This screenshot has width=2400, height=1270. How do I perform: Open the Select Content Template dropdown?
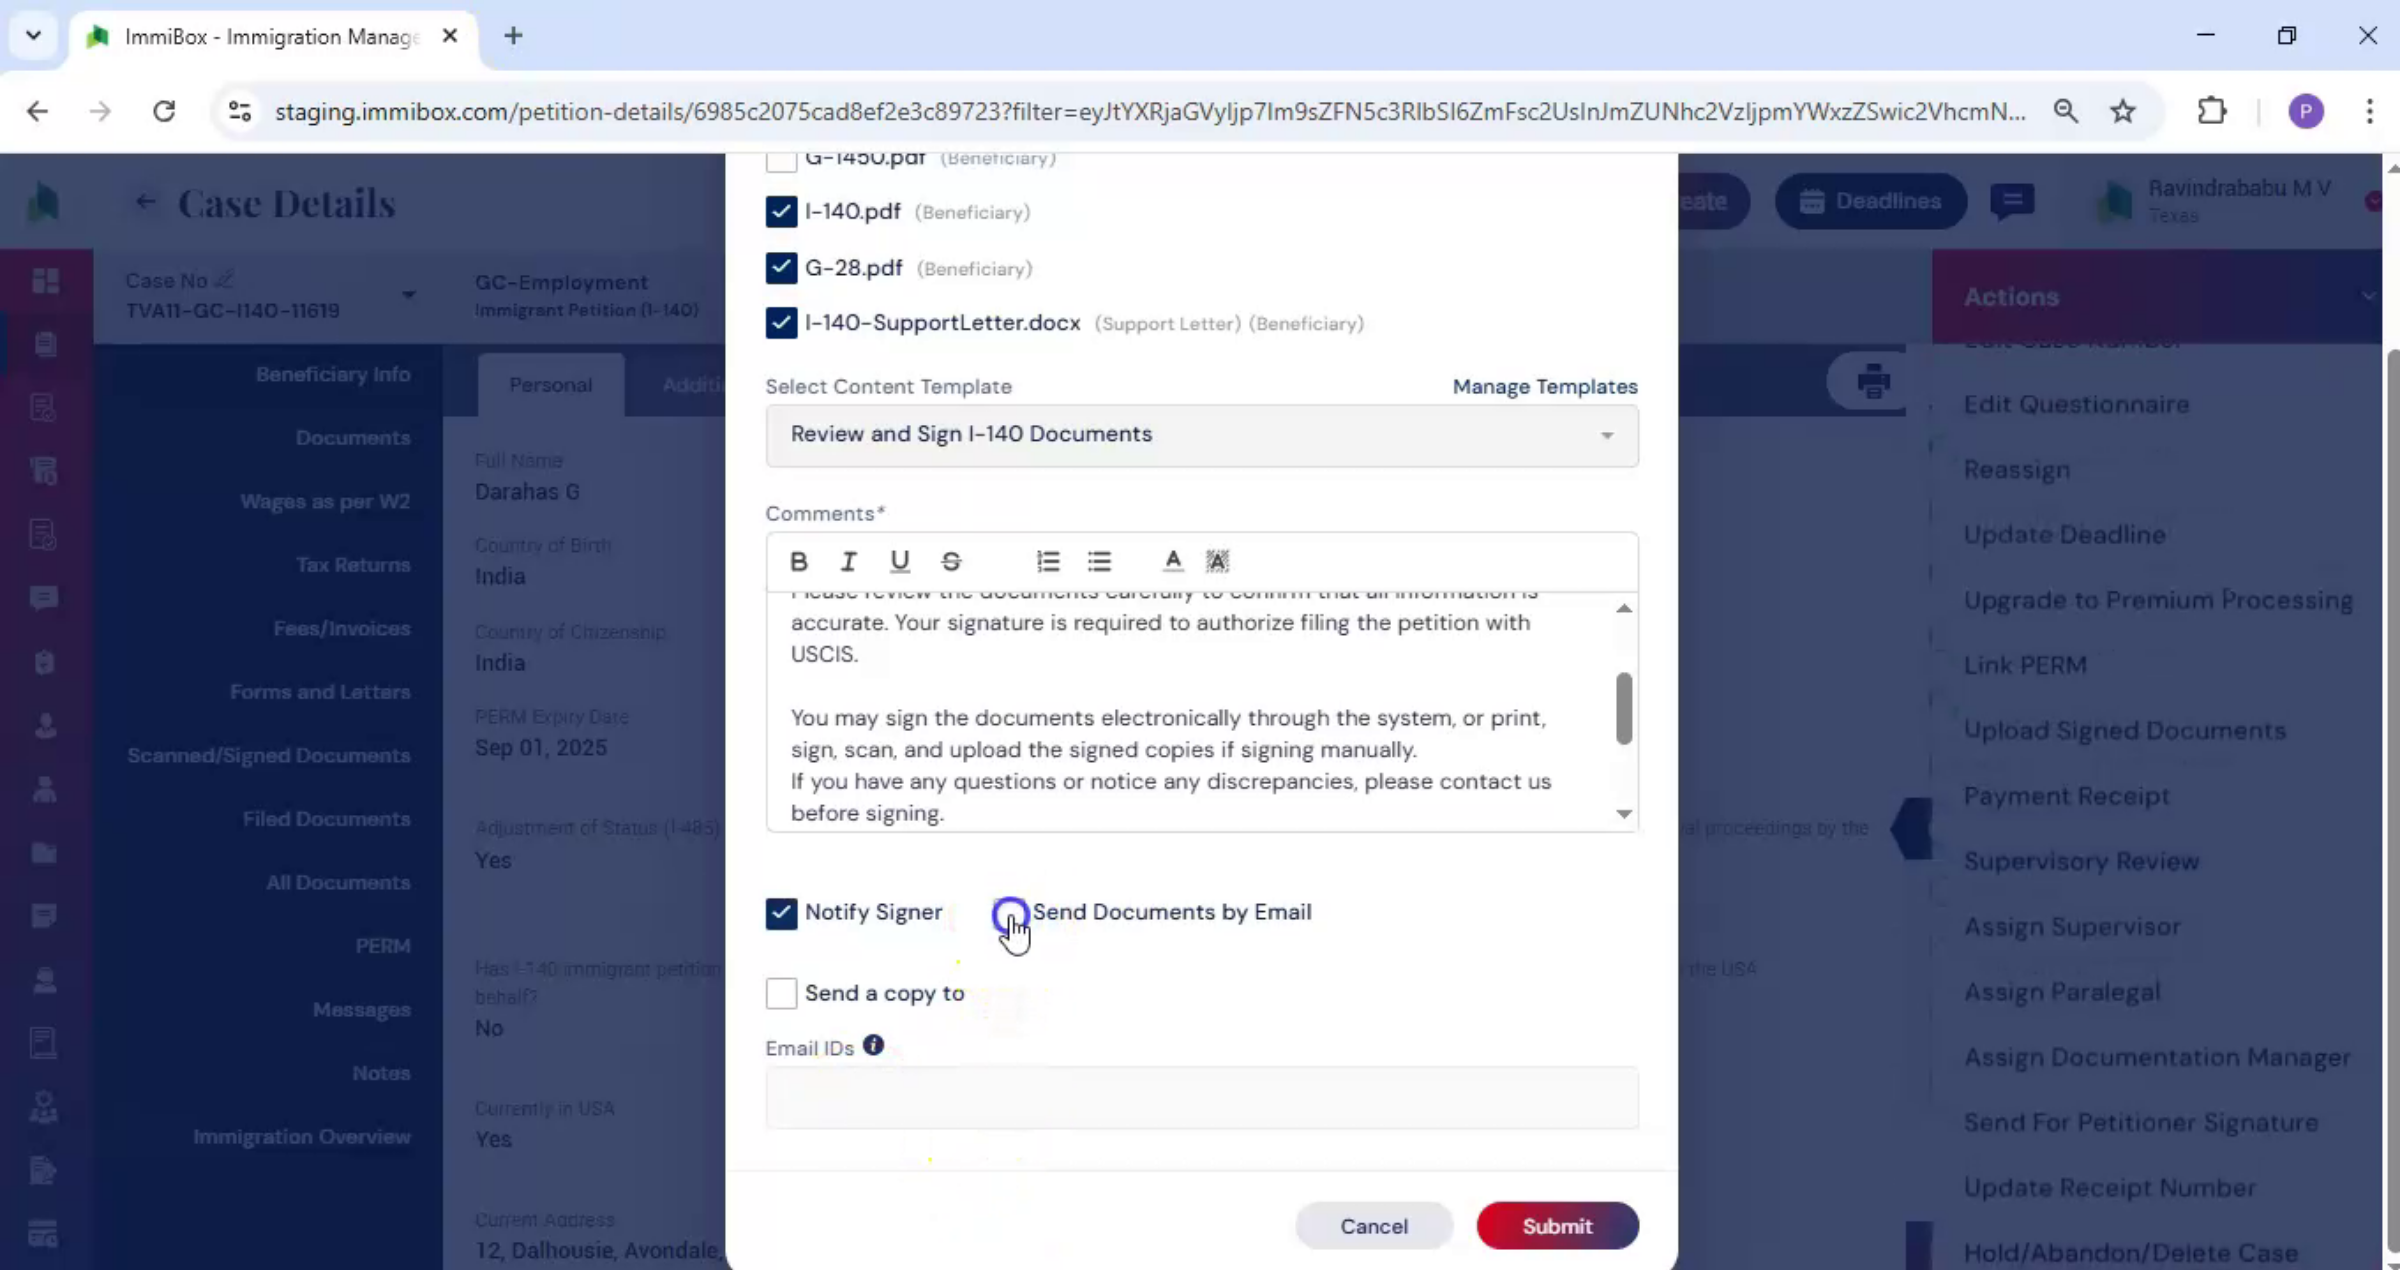[x=1202, y=435]
